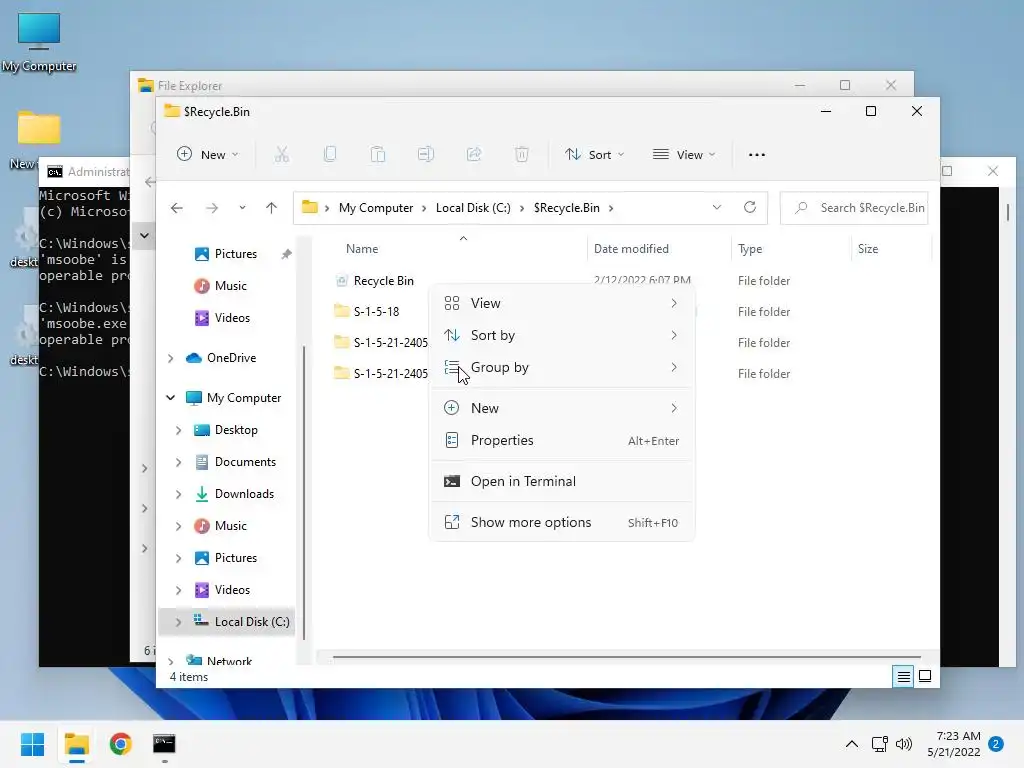Click My Computer in the address breadcrumb
This screenshot has height=768, width=1024.
click(376, 208)
